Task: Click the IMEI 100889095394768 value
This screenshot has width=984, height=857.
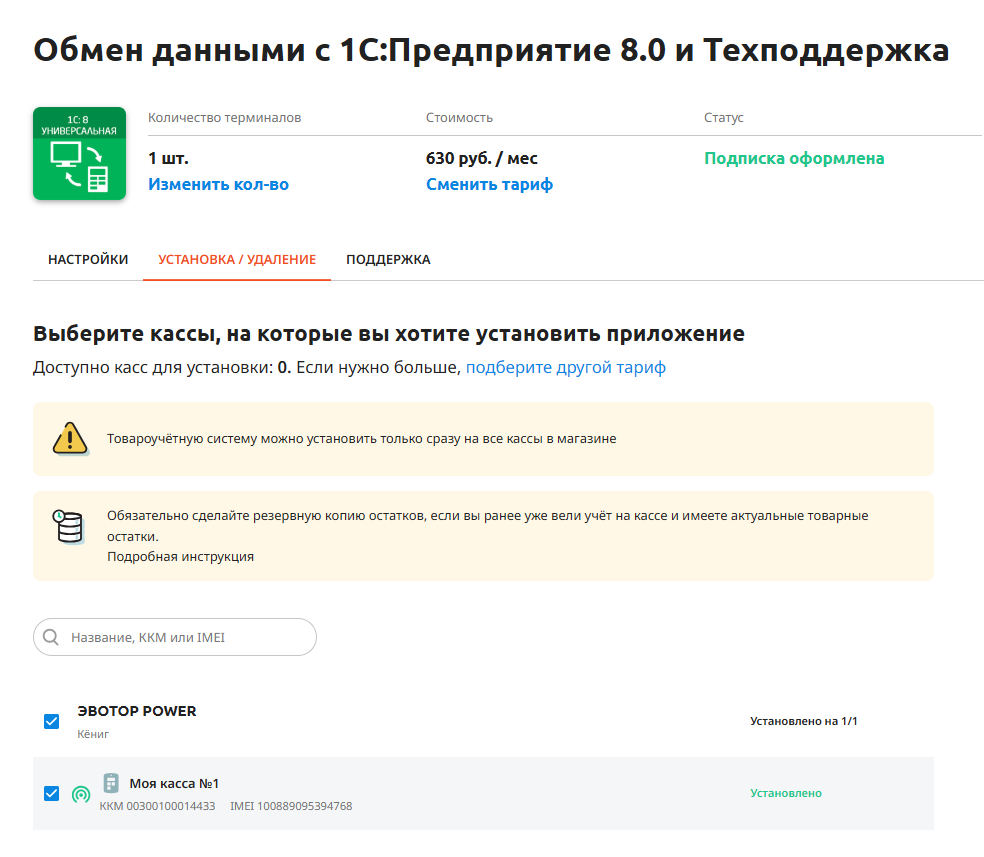Action: pyautogui.click(x=291, y=806)
